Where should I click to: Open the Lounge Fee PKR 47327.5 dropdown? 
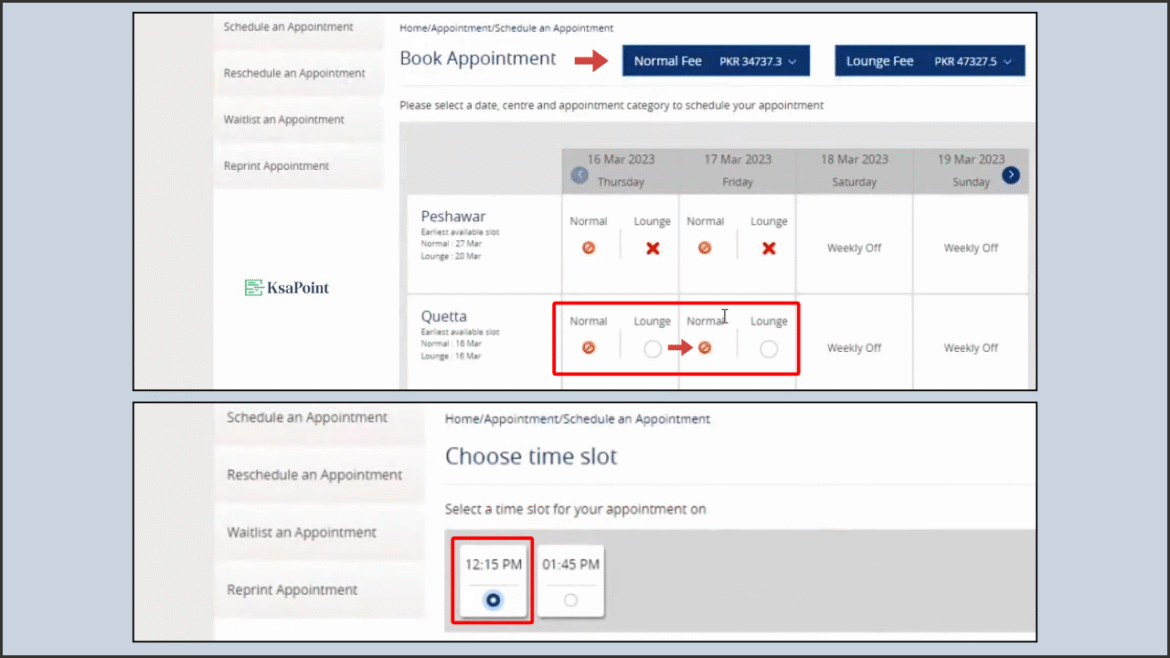point(929,60)
